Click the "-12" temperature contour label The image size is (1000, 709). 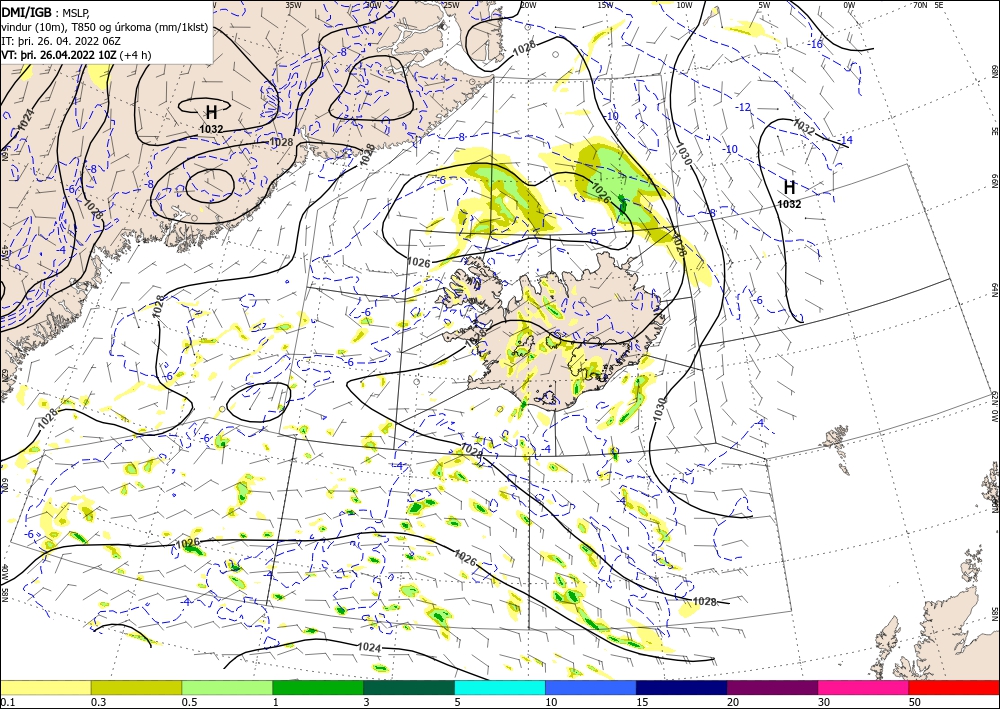point(743,107)
